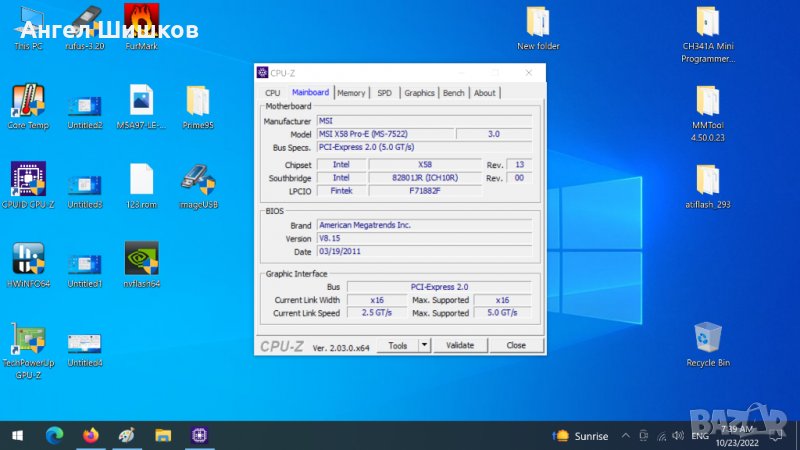The height and width of the screenshot is (450, 800).
Task: Select the nvflash64 desktop icon
Action: [x=141, y=259]
